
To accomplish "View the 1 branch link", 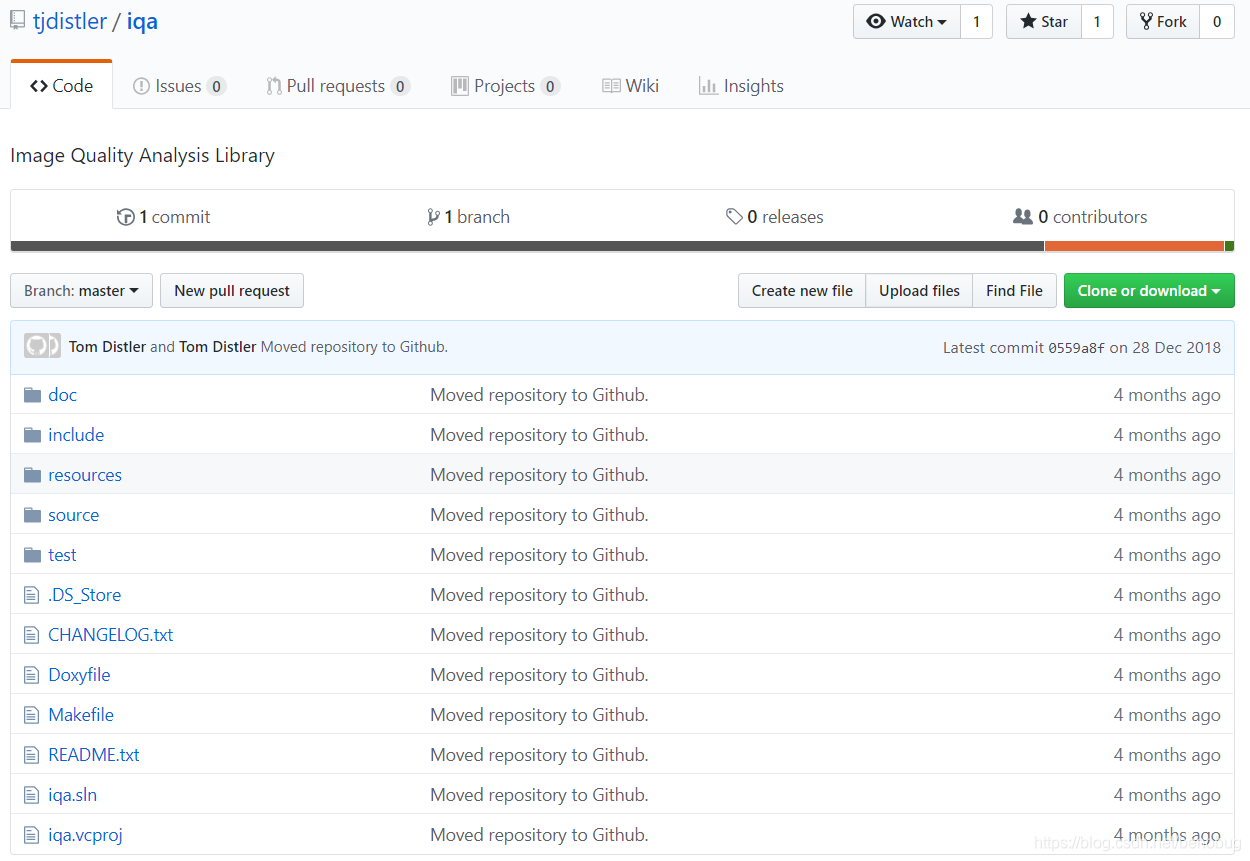I will 469,217.
